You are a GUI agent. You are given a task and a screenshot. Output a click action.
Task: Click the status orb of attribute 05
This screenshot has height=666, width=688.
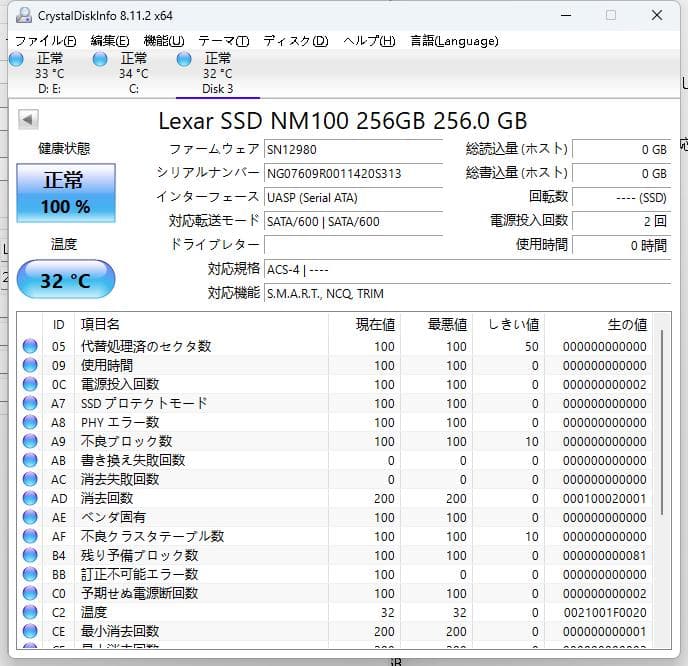coord(30,346)
